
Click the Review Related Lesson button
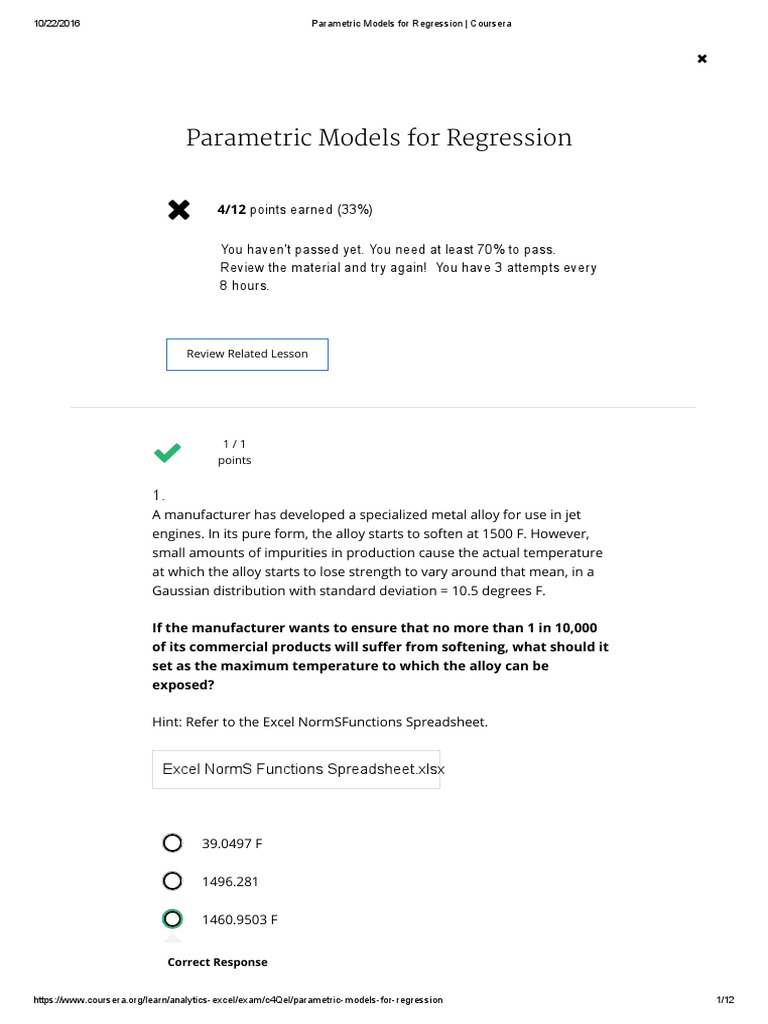(x=247, y=355)
